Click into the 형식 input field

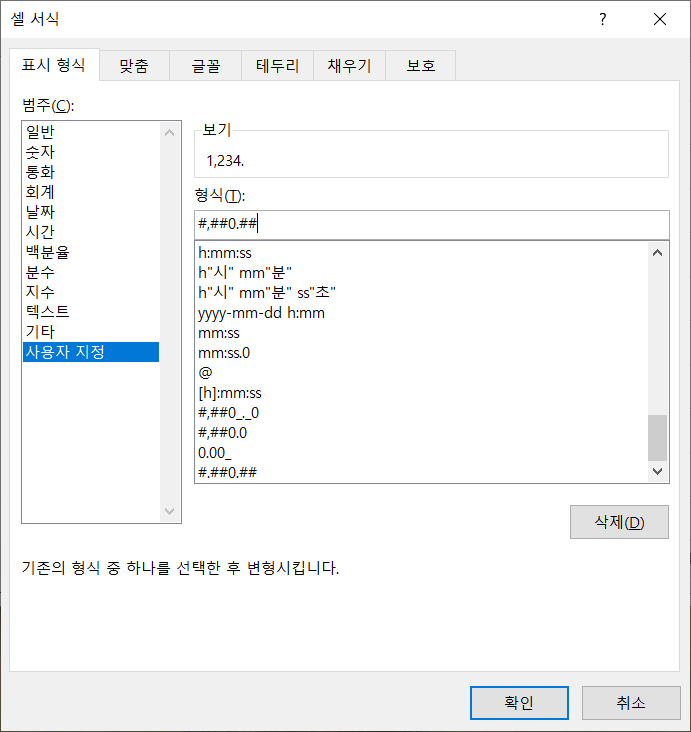point(432,224)
